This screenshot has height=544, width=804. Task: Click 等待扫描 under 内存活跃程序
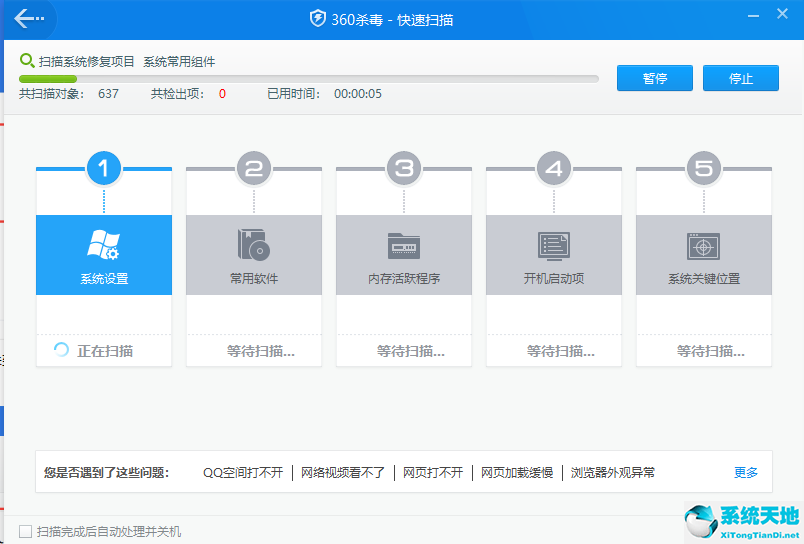[411, 351]
